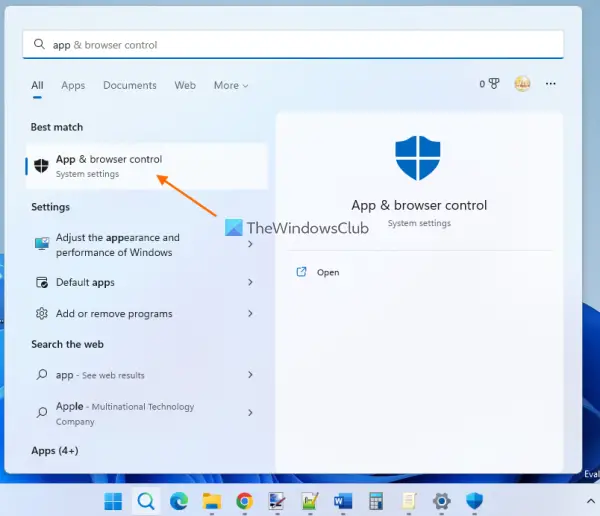This screenshot has width=600, height=516.
Task: Click the search icon beside app web result
Action: pos(42,374)
